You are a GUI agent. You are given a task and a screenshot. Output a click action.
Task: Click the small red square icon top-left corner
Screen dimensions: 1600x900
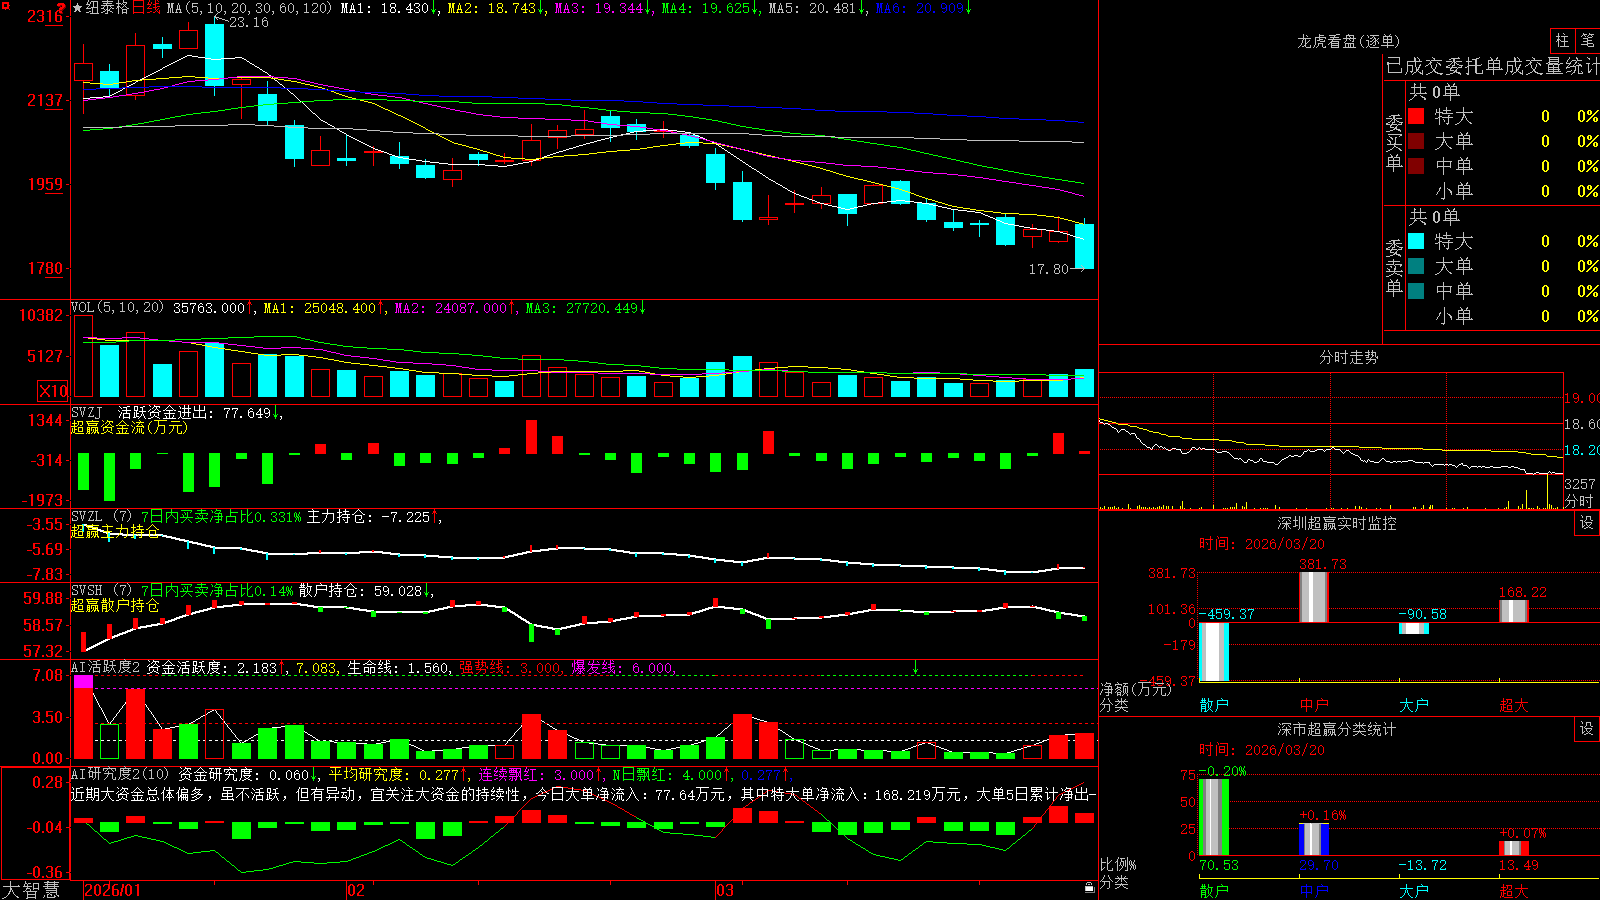[4, 4]
